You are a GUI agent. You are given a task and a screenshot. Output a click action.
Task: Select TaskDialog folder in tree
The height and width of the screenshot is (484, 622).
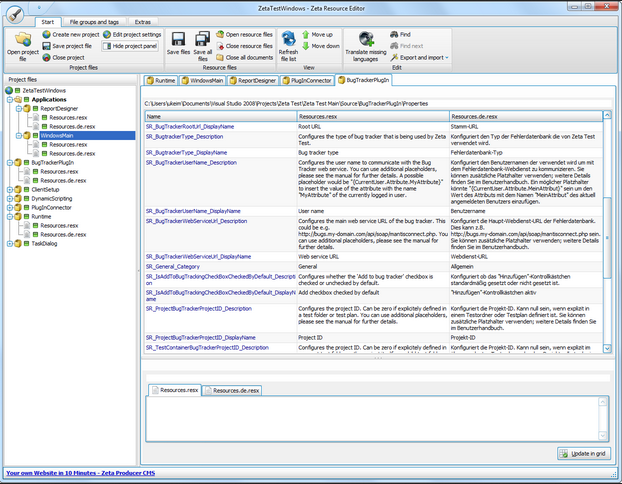44,244
